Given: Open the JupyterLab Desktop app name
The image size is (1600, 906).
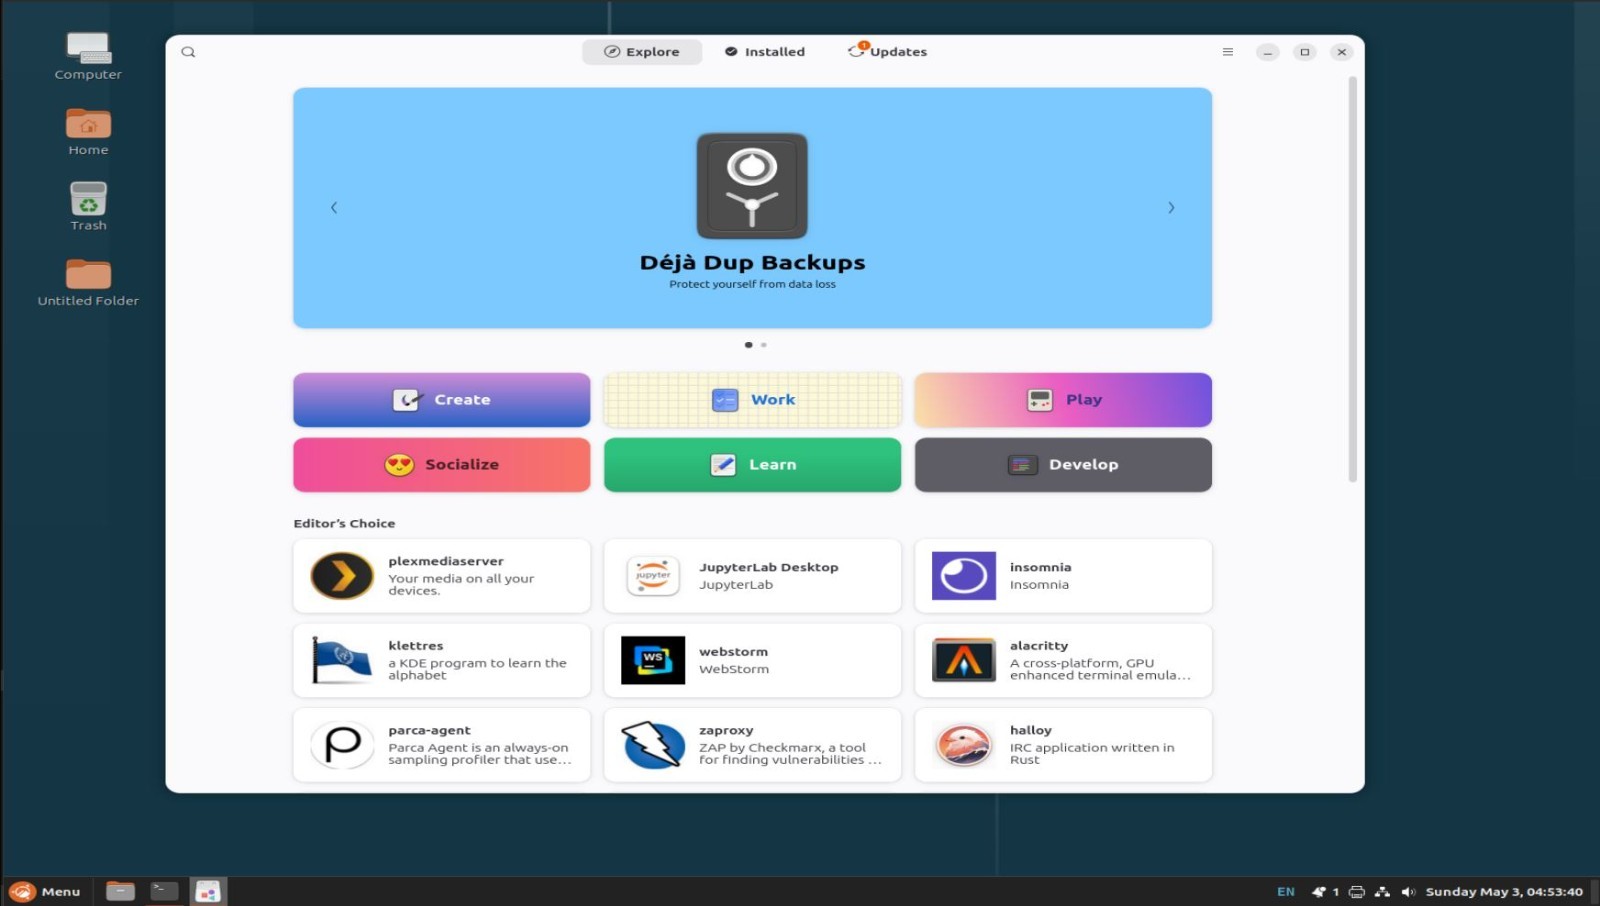Looking at the screenshot, I should click(769, 567).
